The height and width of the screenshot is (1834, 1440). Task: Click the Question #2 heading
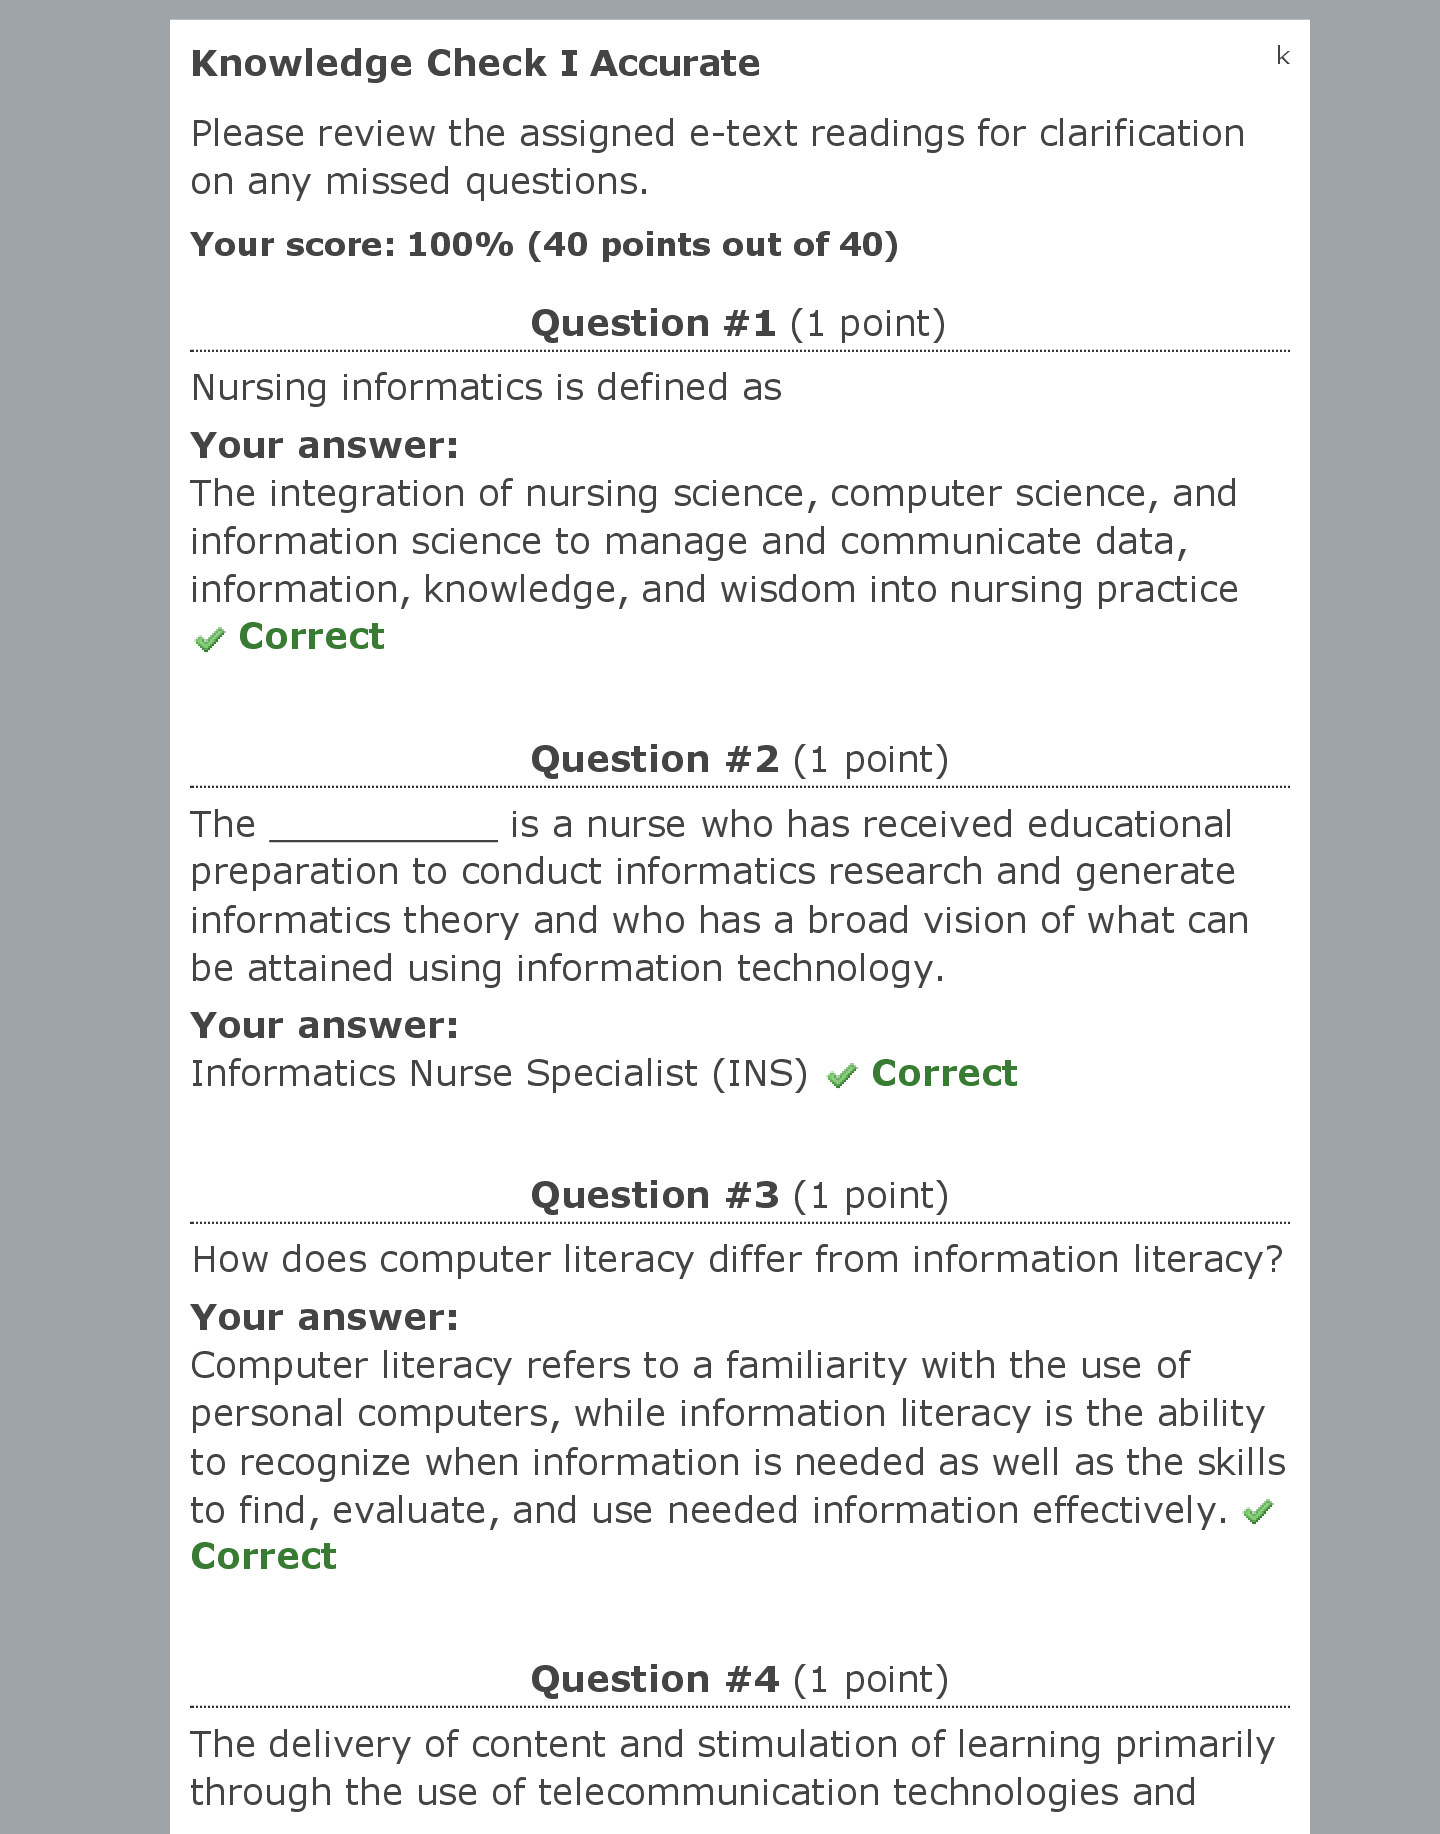coord(738,759)
